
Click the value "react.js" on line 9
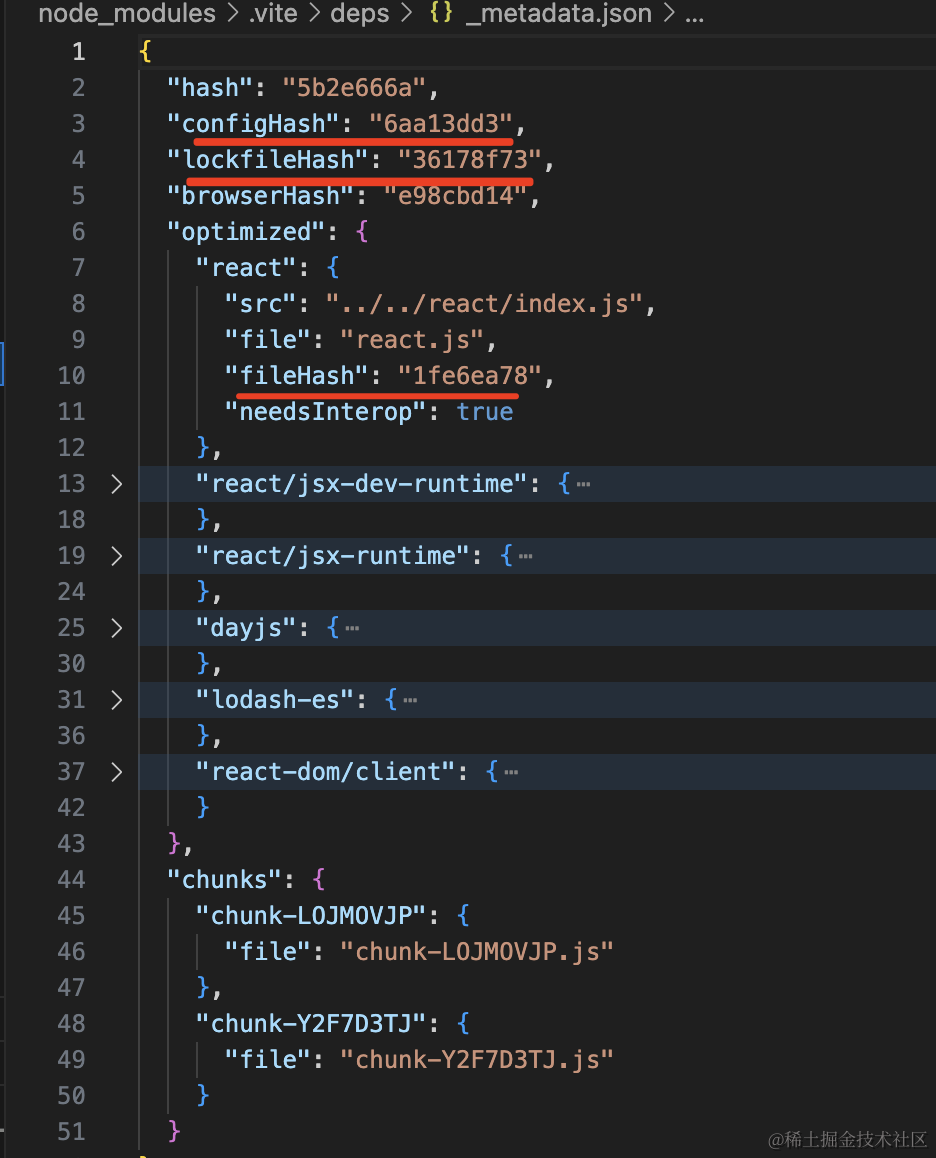tap(412, 340)
